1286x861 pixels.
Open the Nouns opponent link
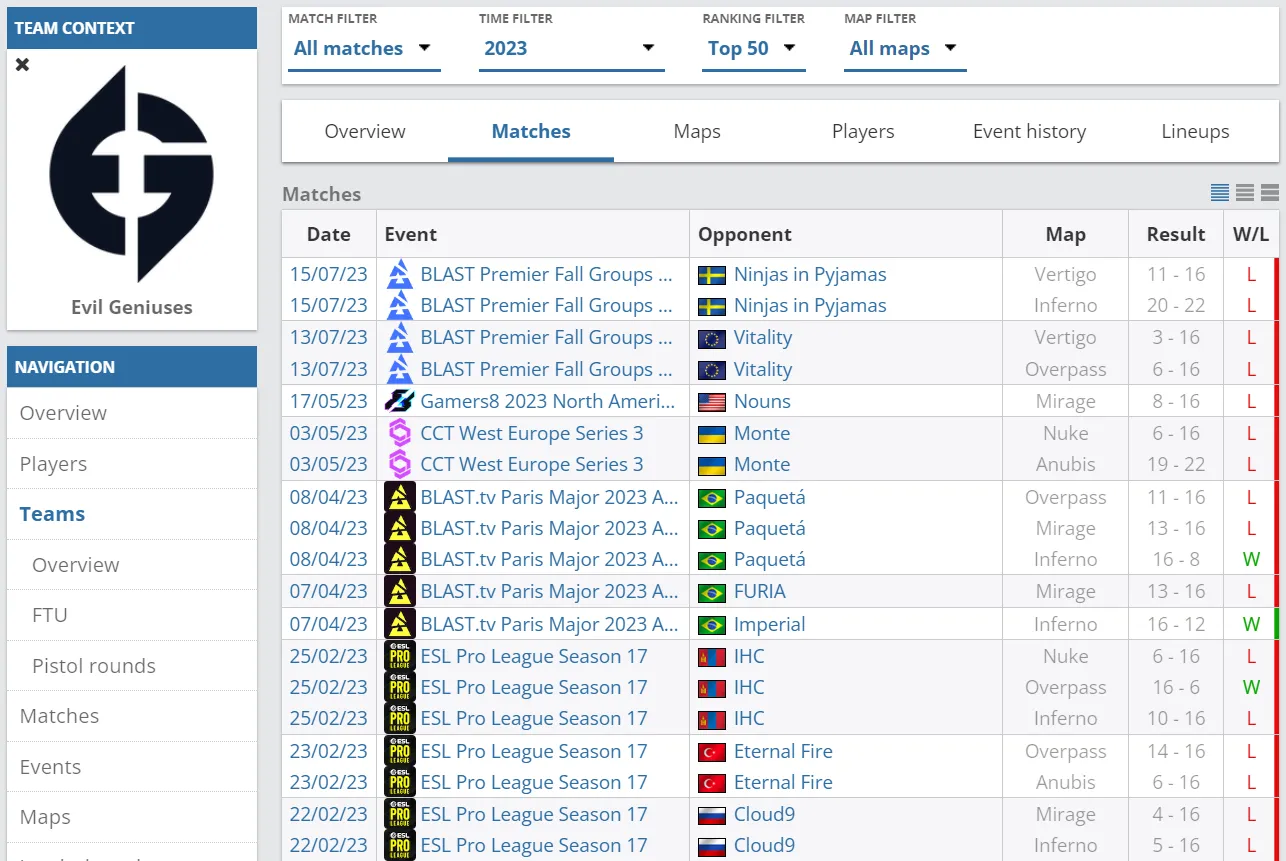[x=762, y=402]
